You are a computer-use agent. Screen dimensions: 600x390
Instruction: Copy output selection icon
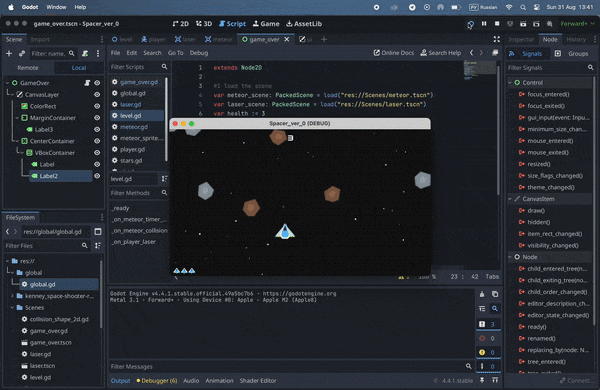pos(495,294)
